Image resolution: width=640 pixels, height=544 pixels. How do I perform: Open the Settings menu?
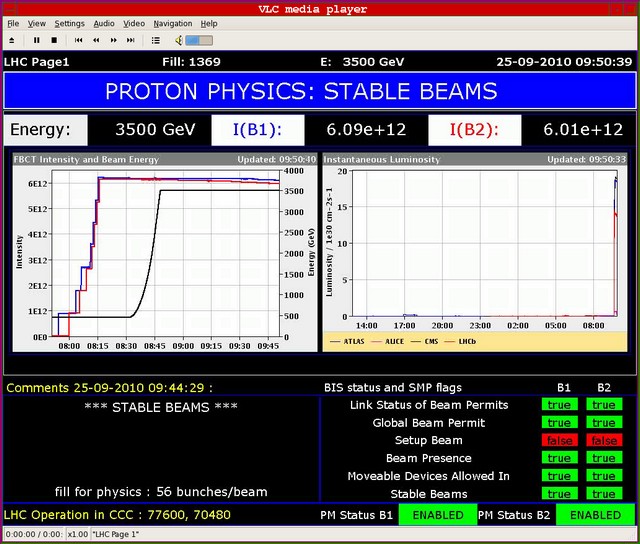click(x=69, y=24)
